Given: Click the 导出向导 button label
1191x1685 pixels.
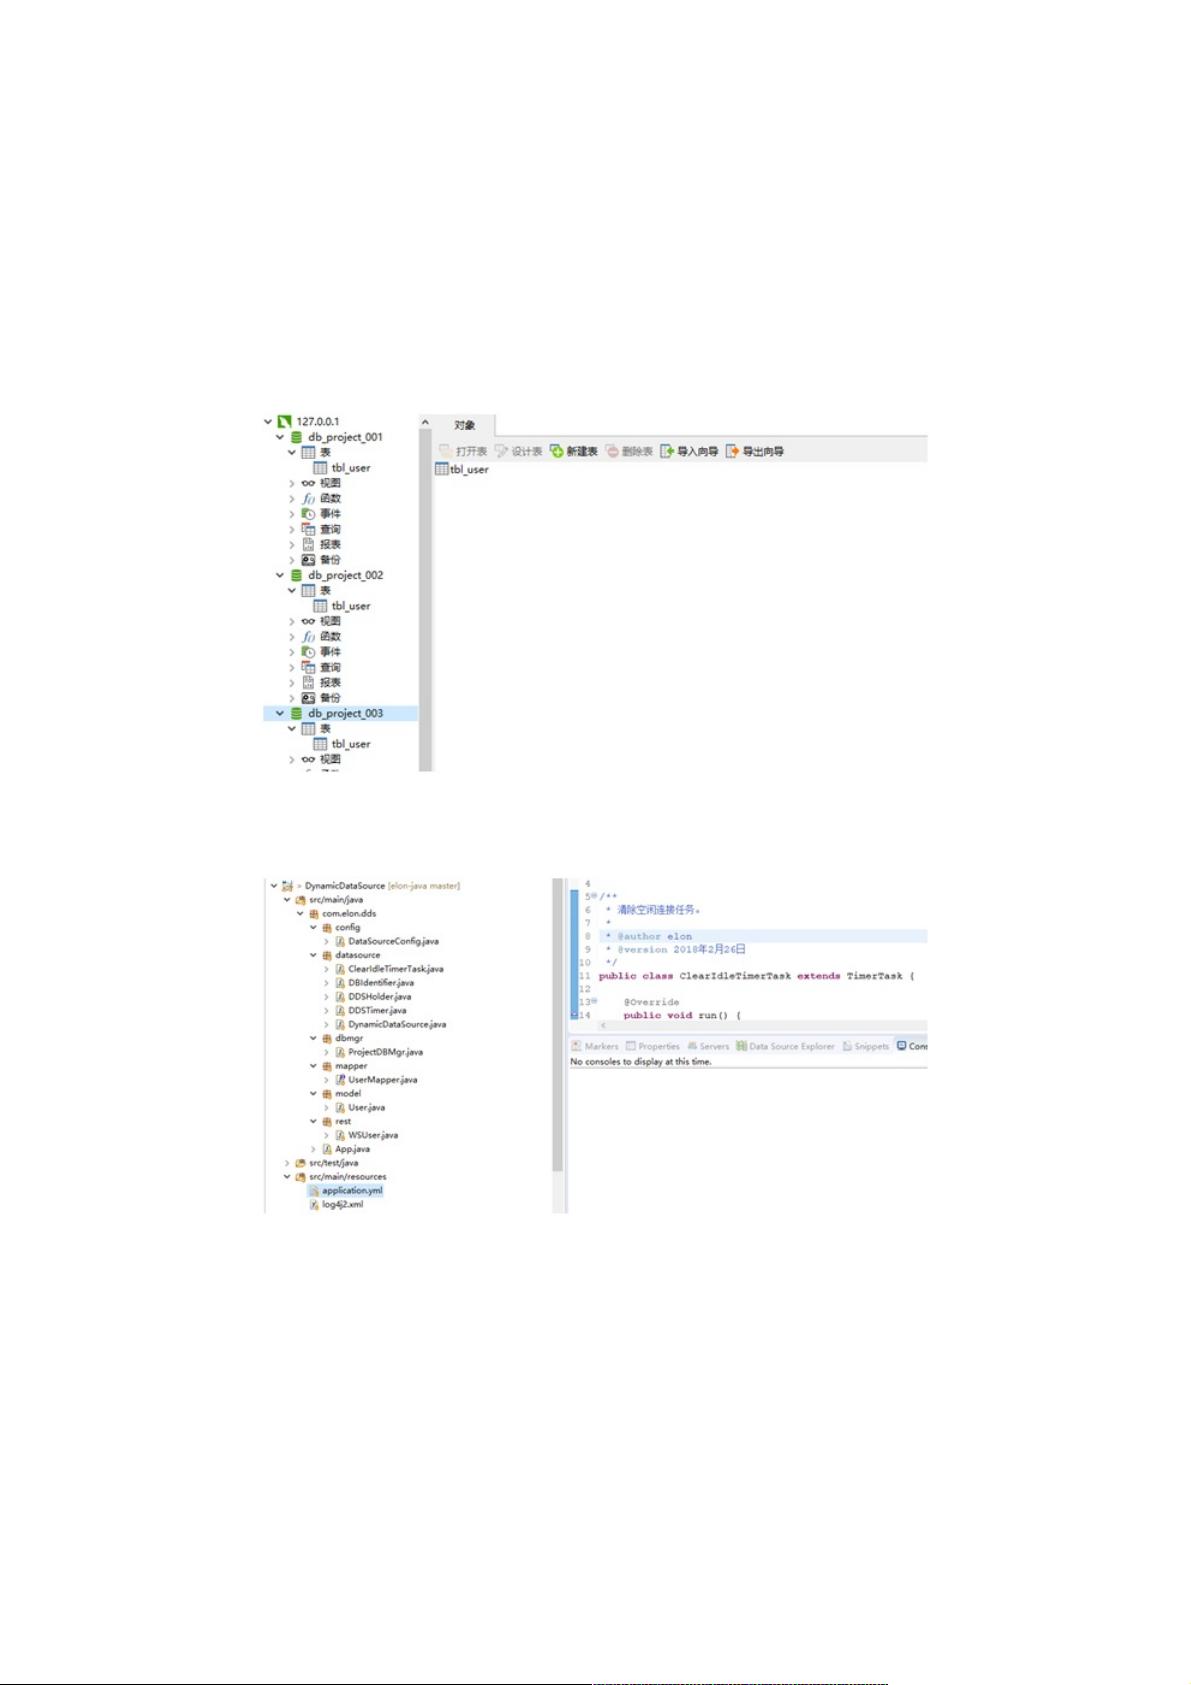Looking at the screenshot, I should tap(763, 452).
